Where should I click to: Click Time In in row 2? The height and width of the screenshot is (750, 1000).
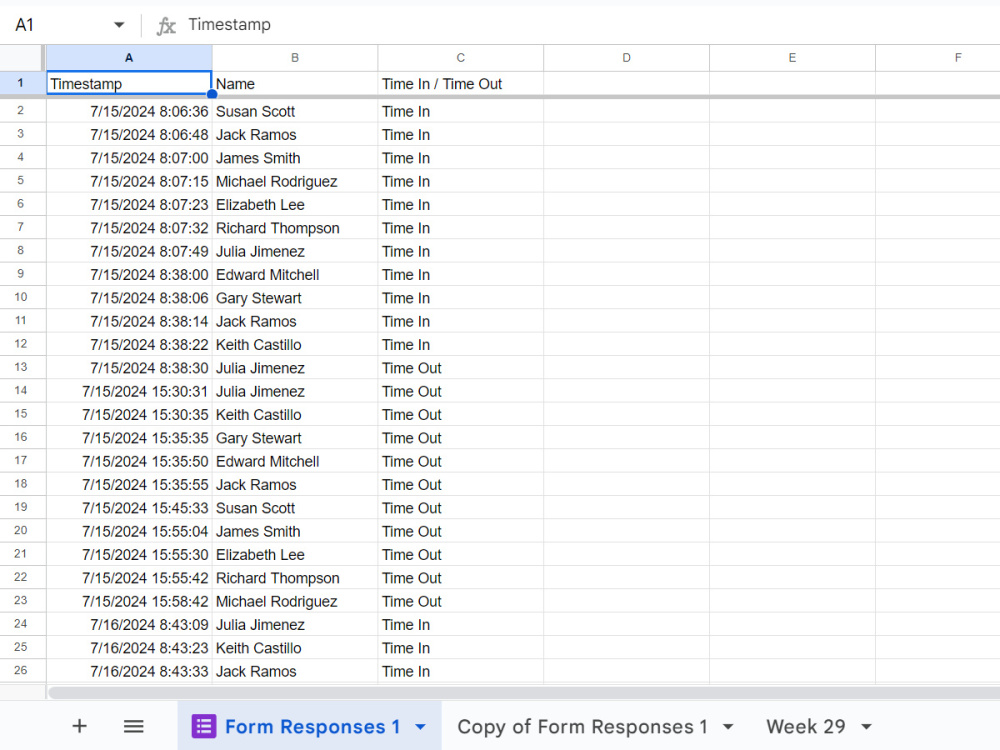coord(460,112)
